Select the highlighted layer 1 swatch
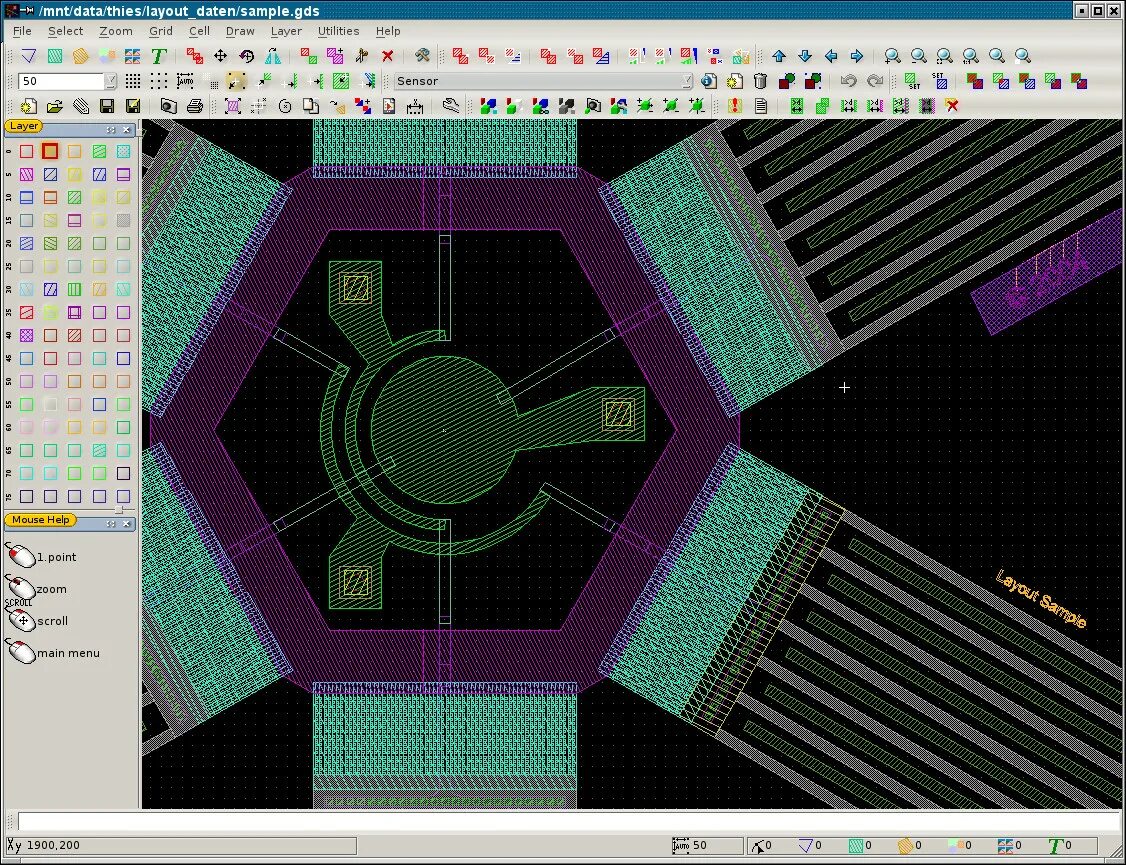The image size is (1126, 865). [50, 151]
